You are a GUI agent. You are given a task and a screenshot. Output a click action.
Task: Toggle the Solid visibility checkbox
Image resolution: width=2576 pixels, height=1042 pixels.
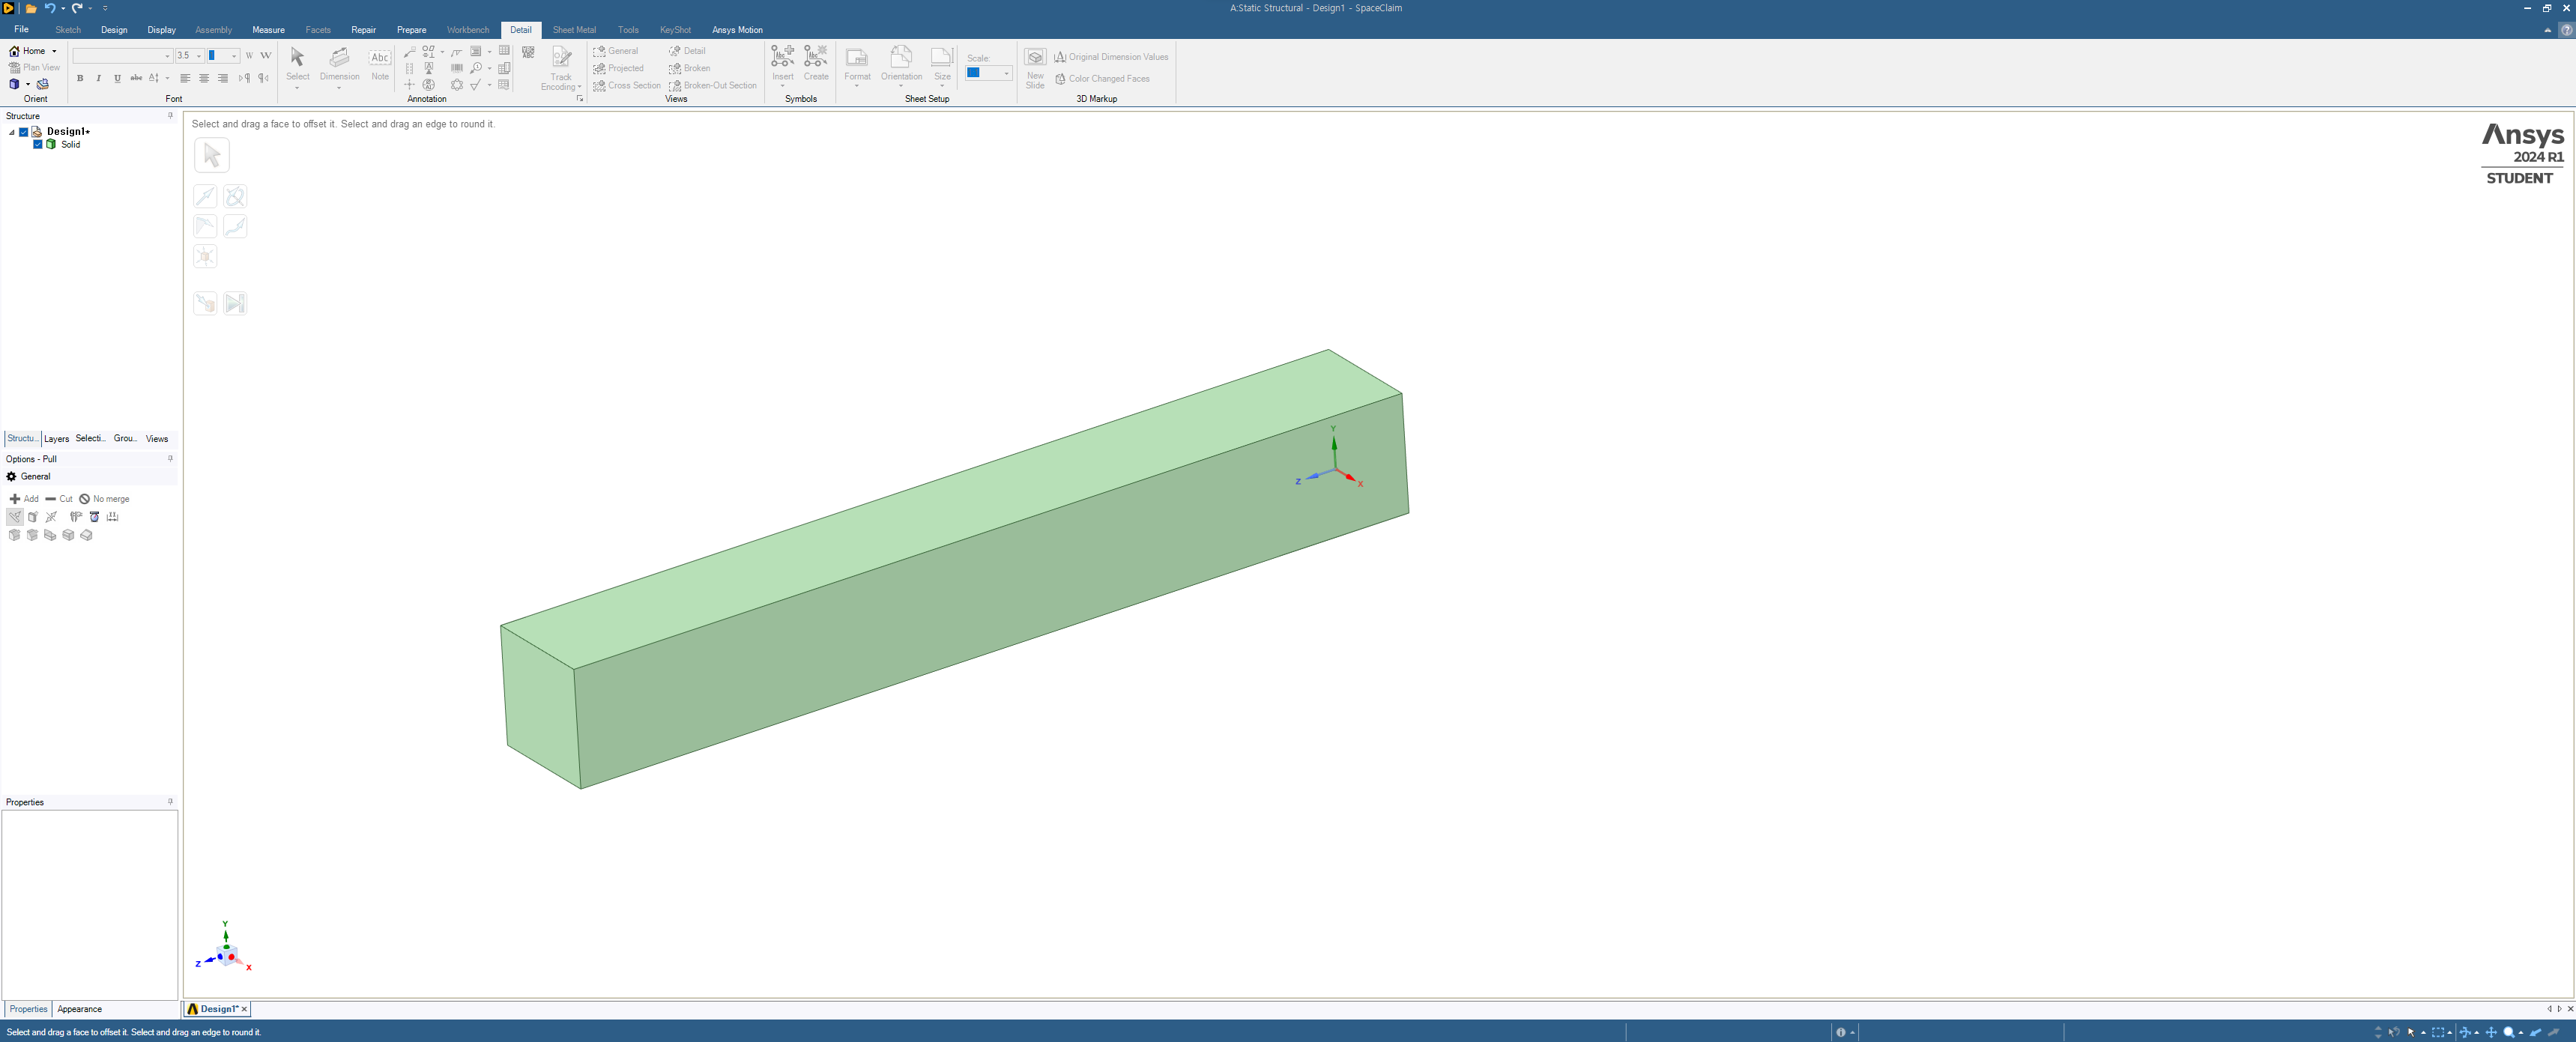(x=38, y=145)
